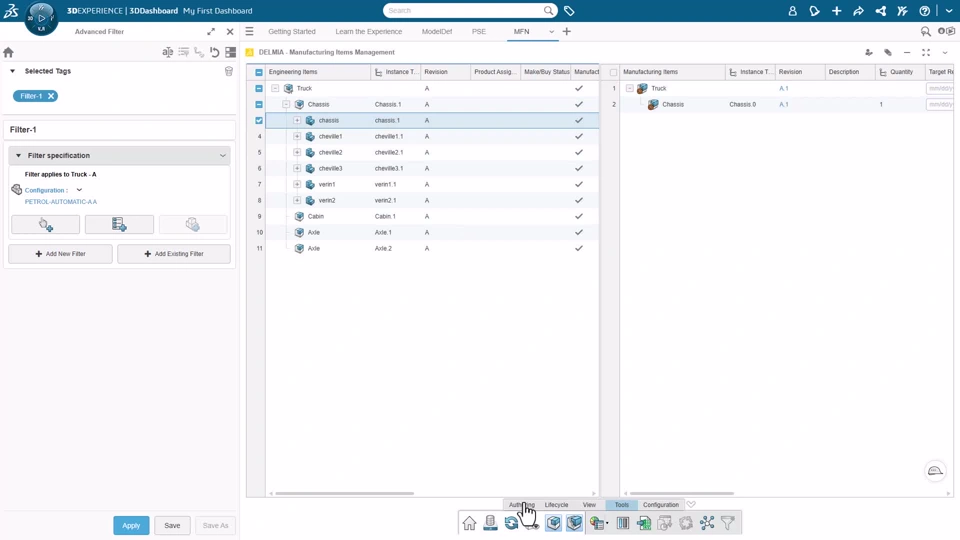Collapse the Filter specification section
960x540 pixels.
point(18,156)
